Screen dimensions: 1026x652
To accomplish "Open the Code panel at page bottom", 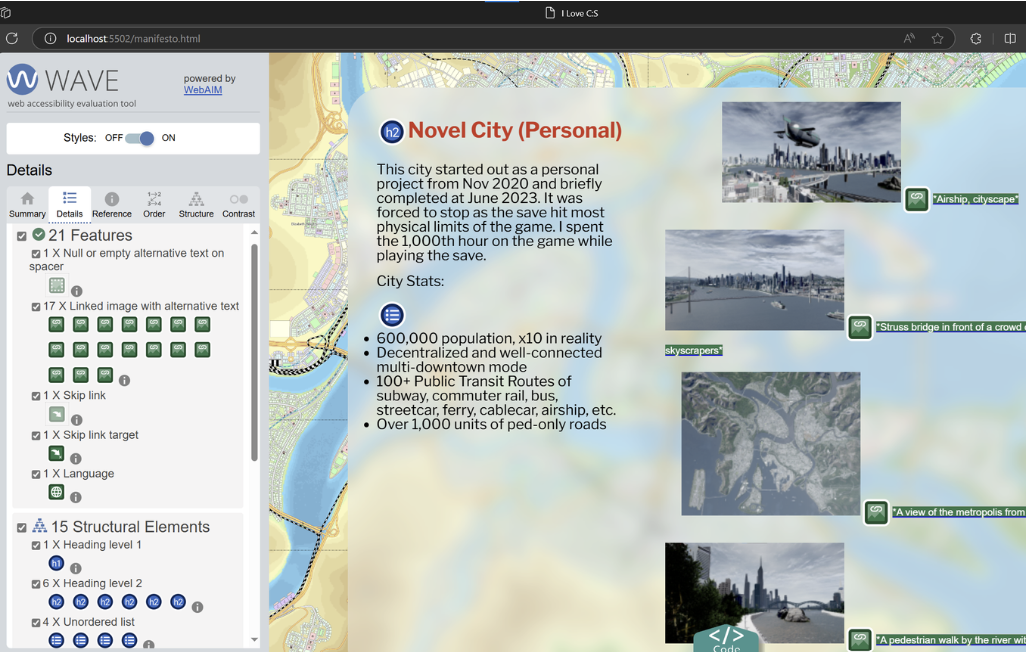I will pos(726,638).
